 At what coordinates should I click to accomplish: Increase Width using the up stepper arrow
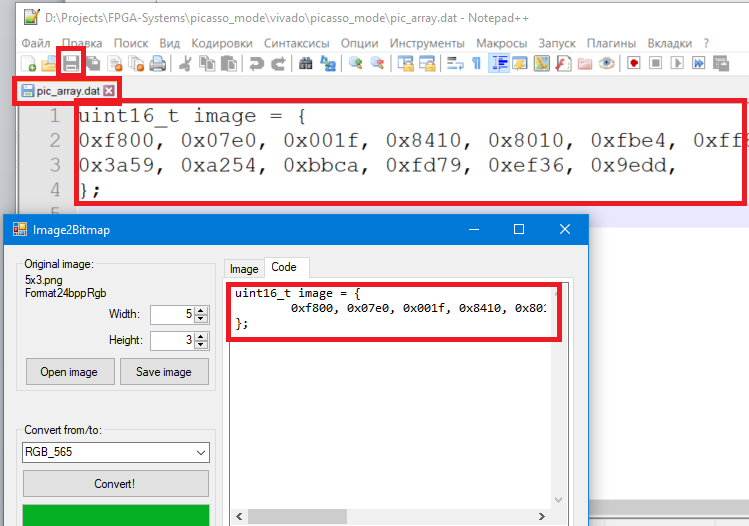(x=201, y=310)
